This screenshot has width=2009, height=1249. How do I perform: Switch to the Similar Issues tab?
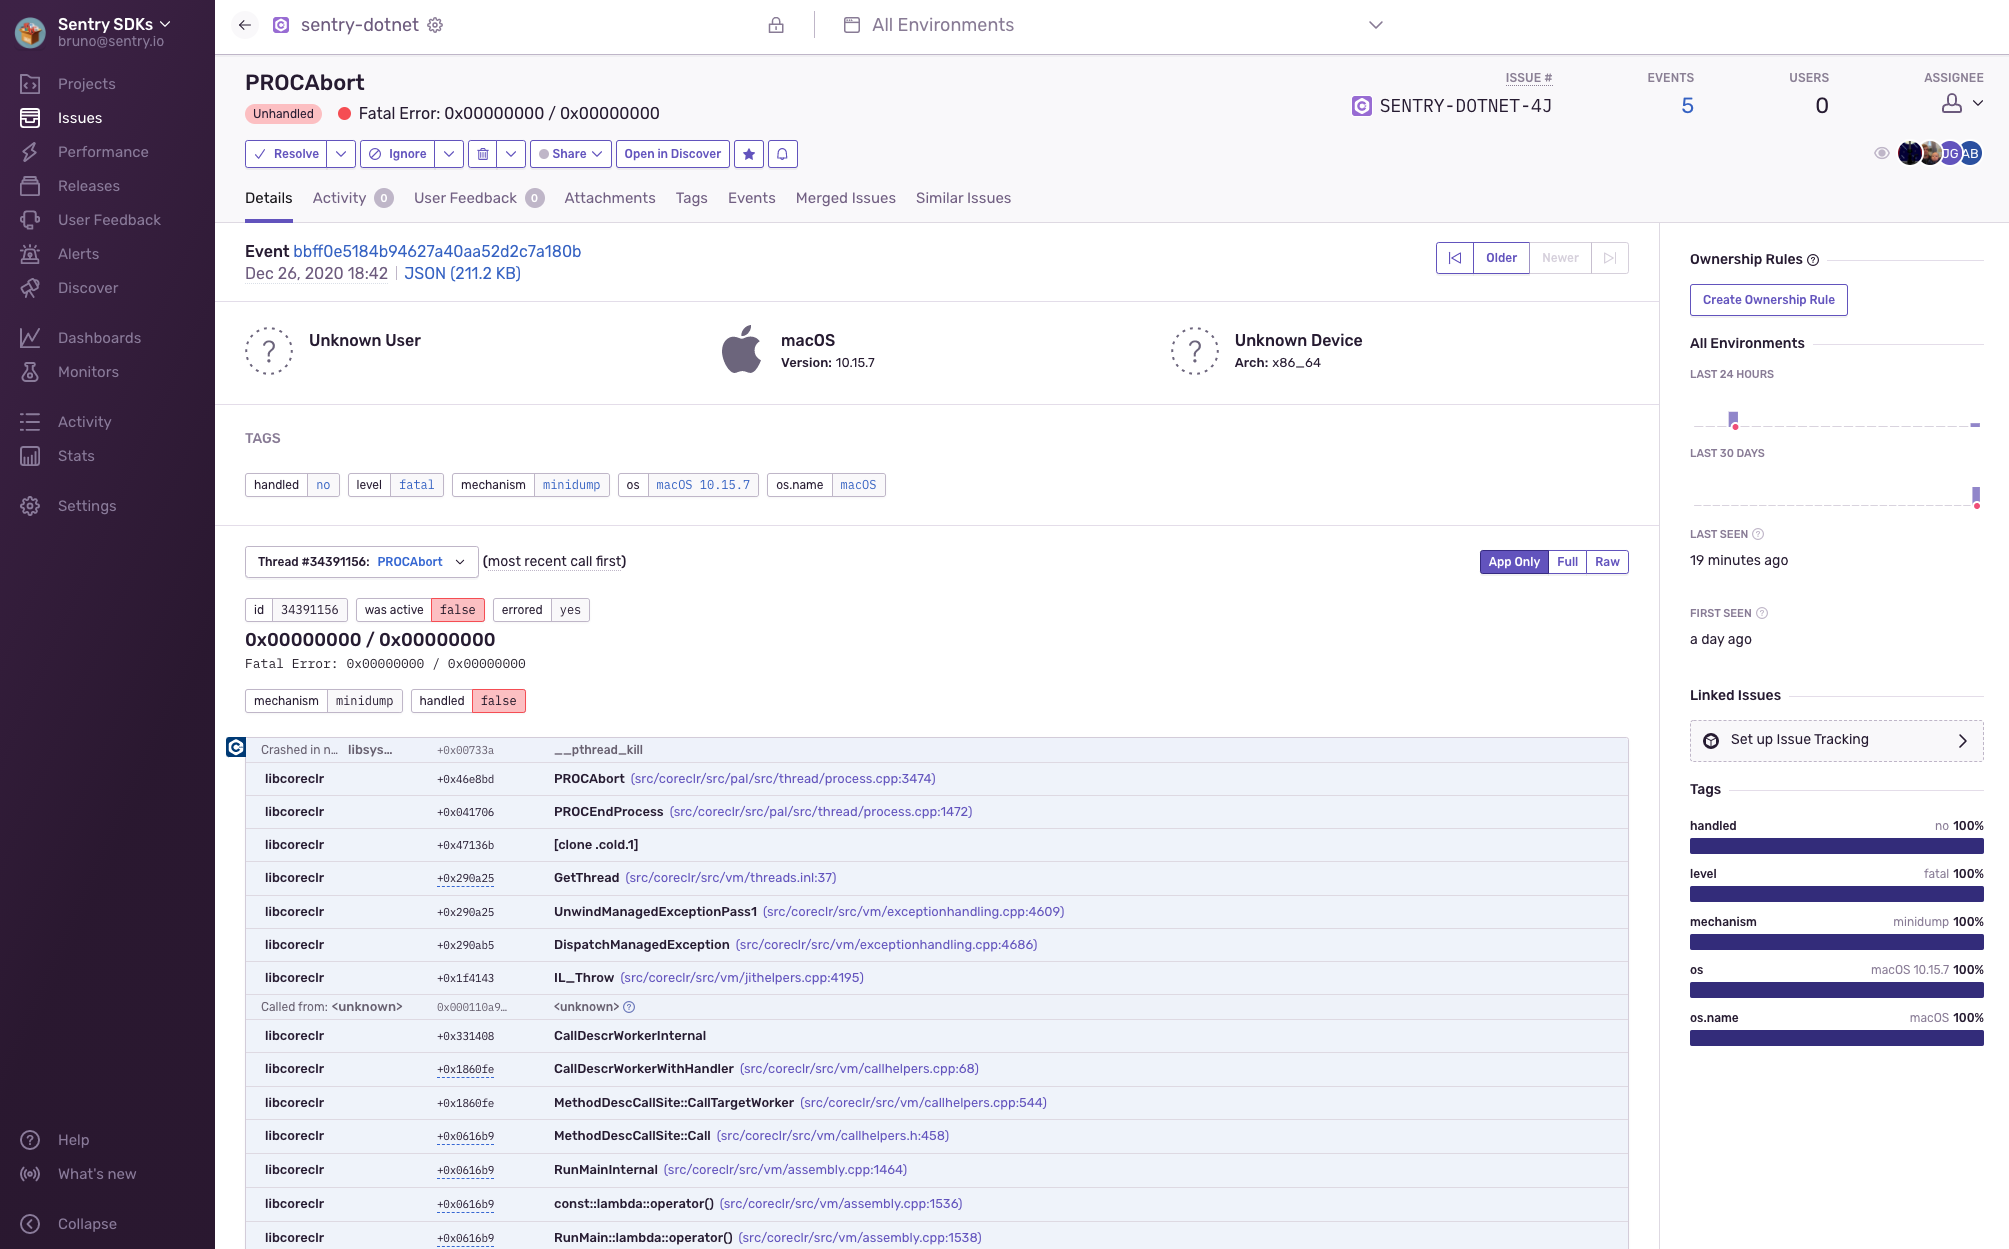(963, 198)
